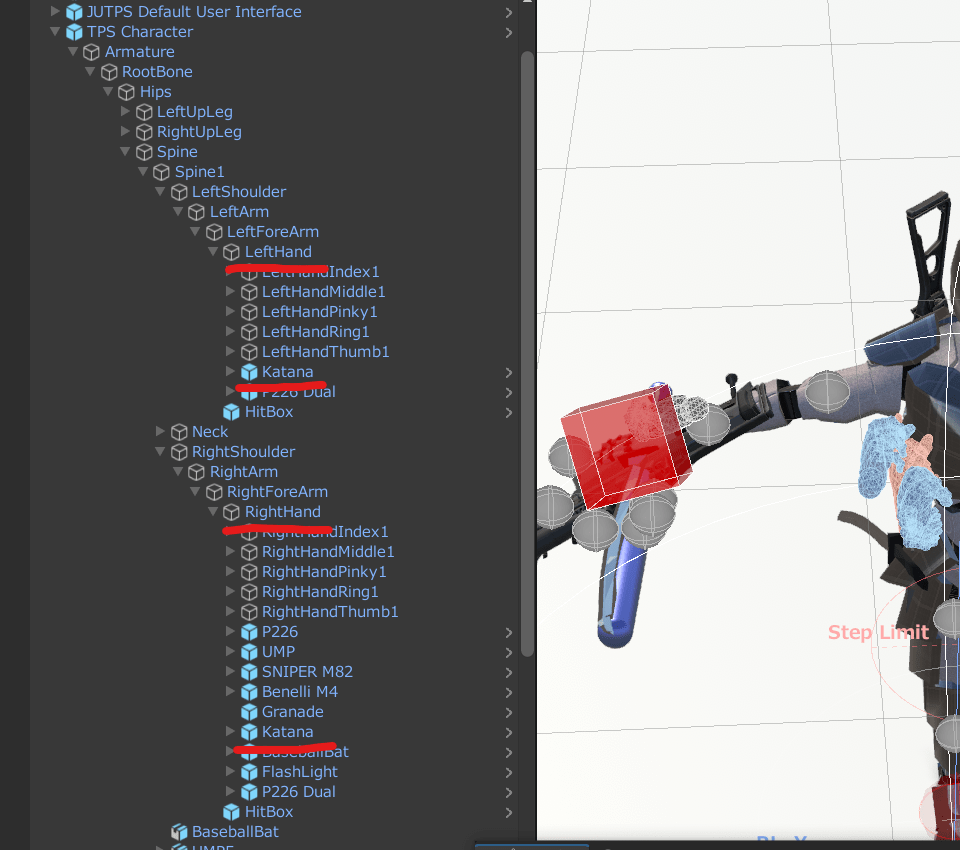The image size is (960, 850).
Task: Click the blue prefab icon beside SNIPER M82
Action: 249,672
